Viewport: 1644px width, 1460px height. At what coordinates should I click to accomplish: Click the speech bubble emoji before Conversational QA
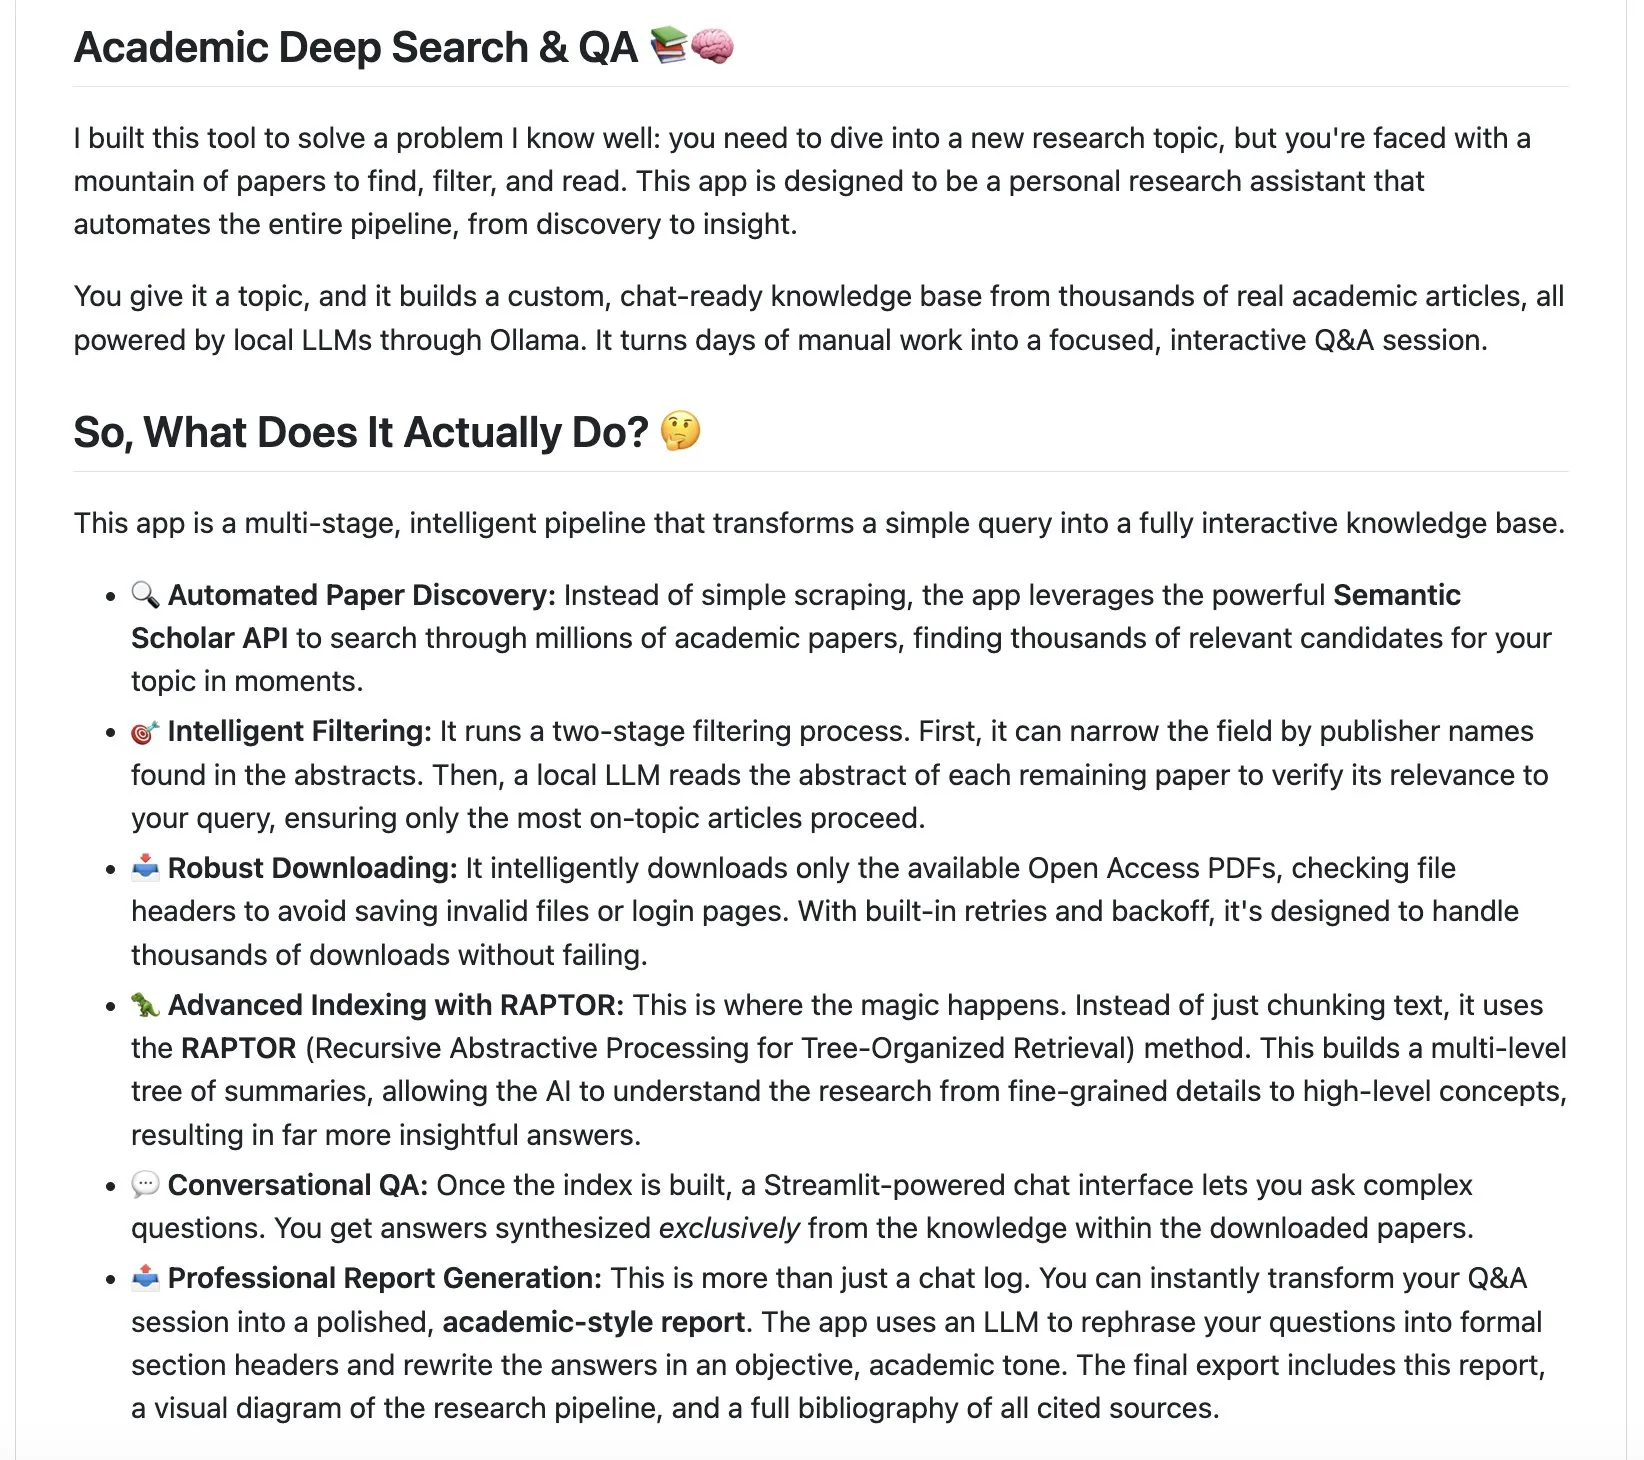point(145,1185)
